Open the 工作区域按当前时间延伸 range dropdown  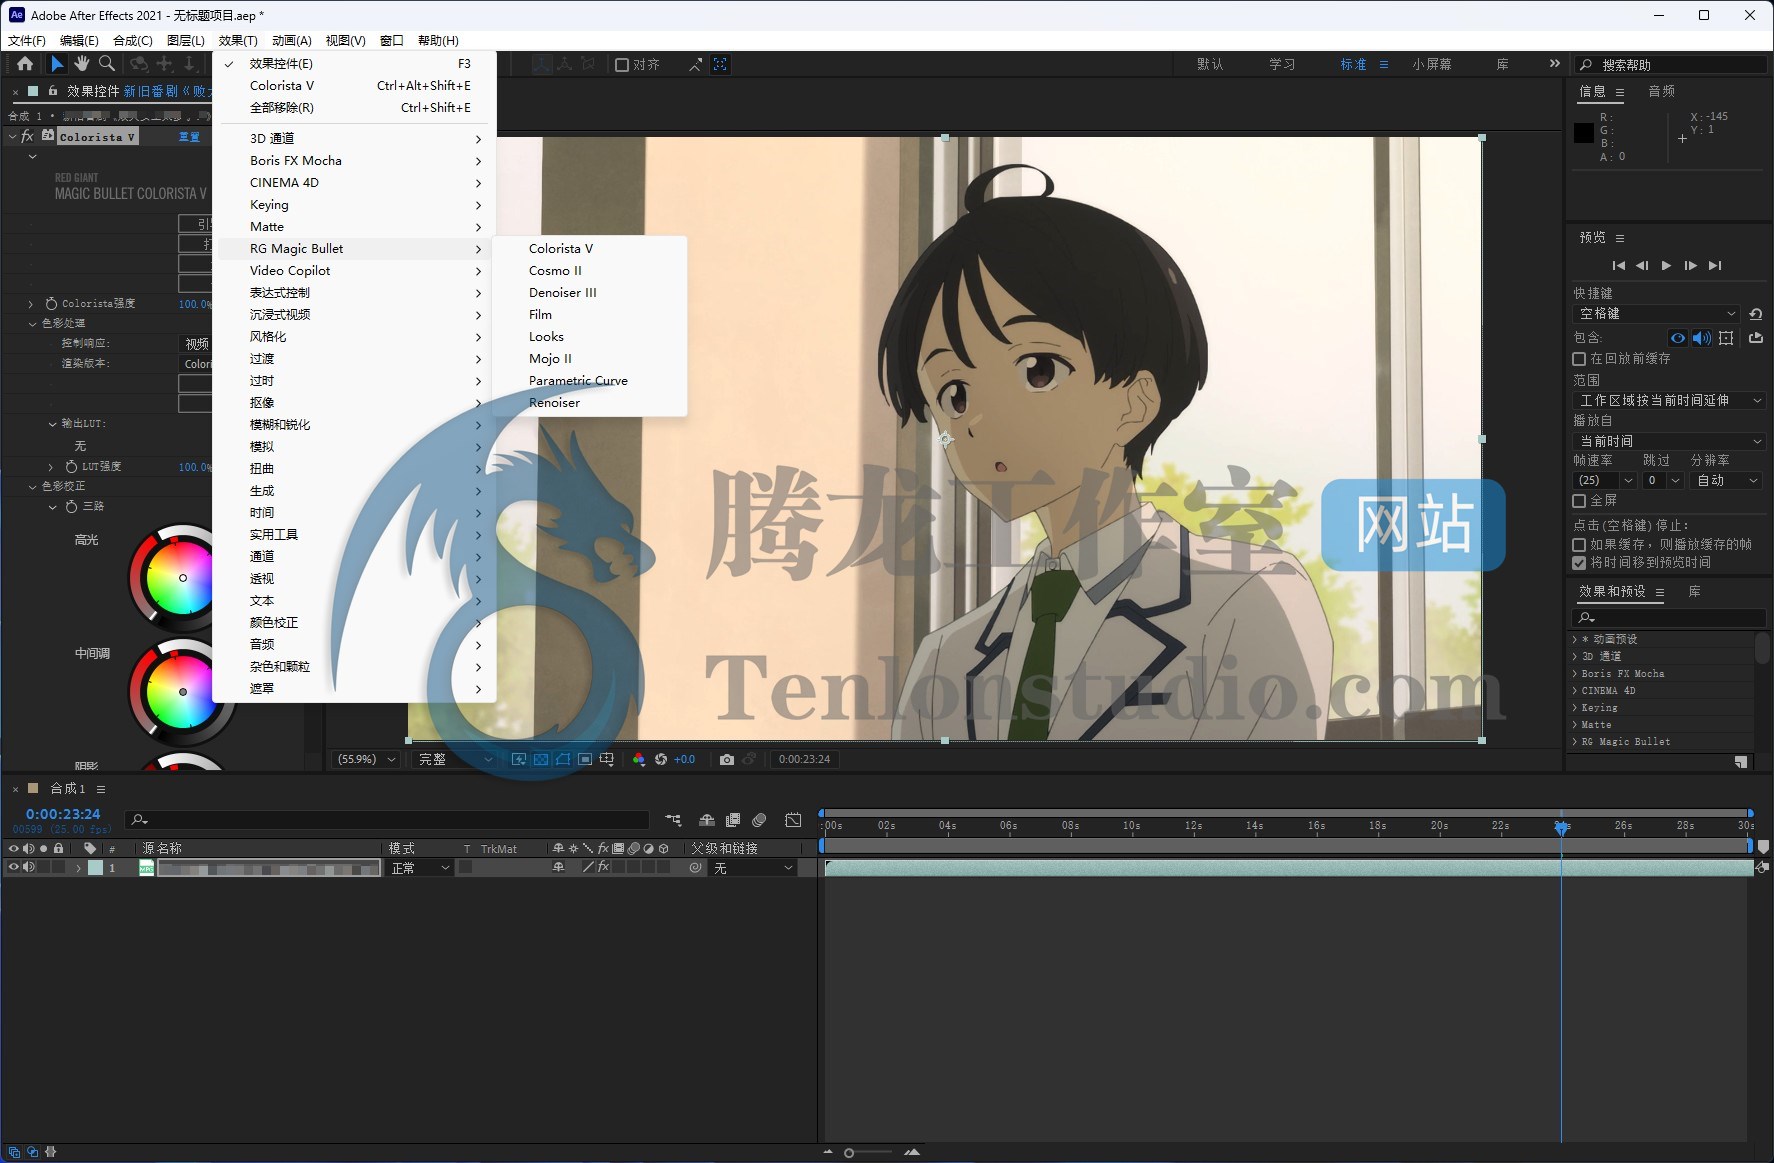tap(1669, 400)
